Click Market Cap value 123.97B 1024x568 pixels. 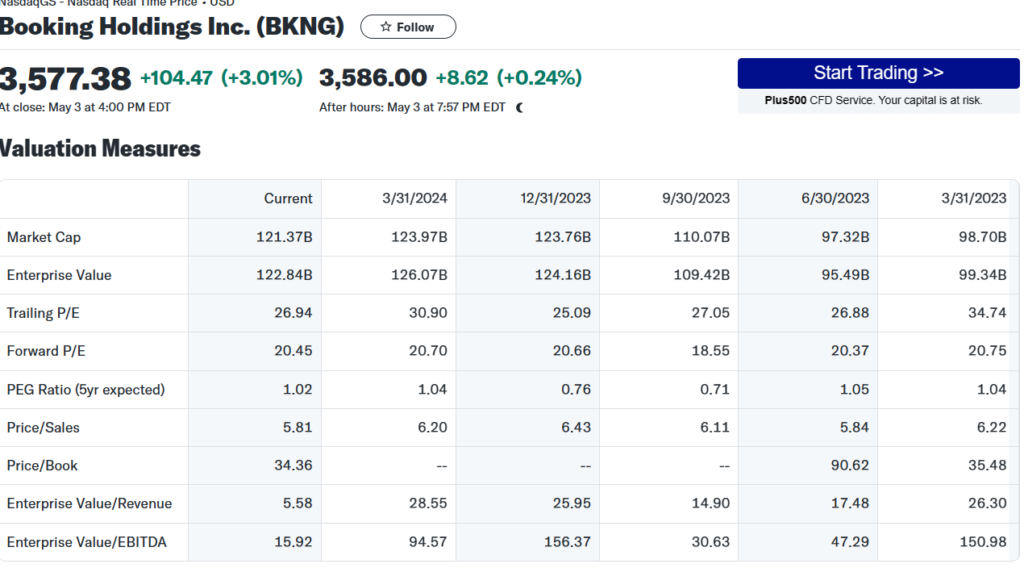tap(419, 237)
